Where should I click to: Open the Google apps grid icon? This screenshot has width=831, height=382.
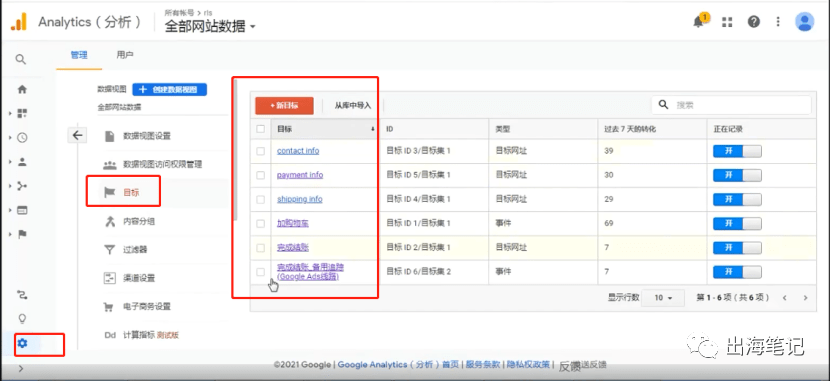[x=727, y=22]
